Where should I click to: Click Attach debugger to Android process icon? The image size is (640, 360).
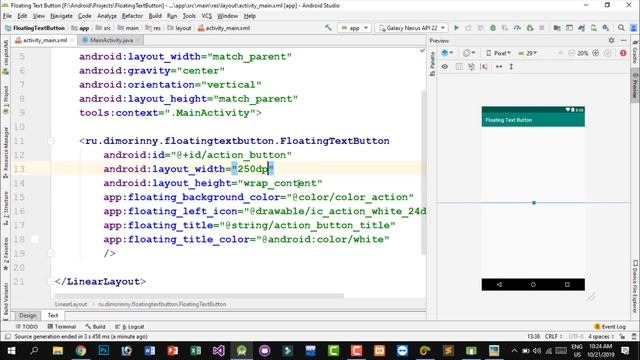point(530,28)
